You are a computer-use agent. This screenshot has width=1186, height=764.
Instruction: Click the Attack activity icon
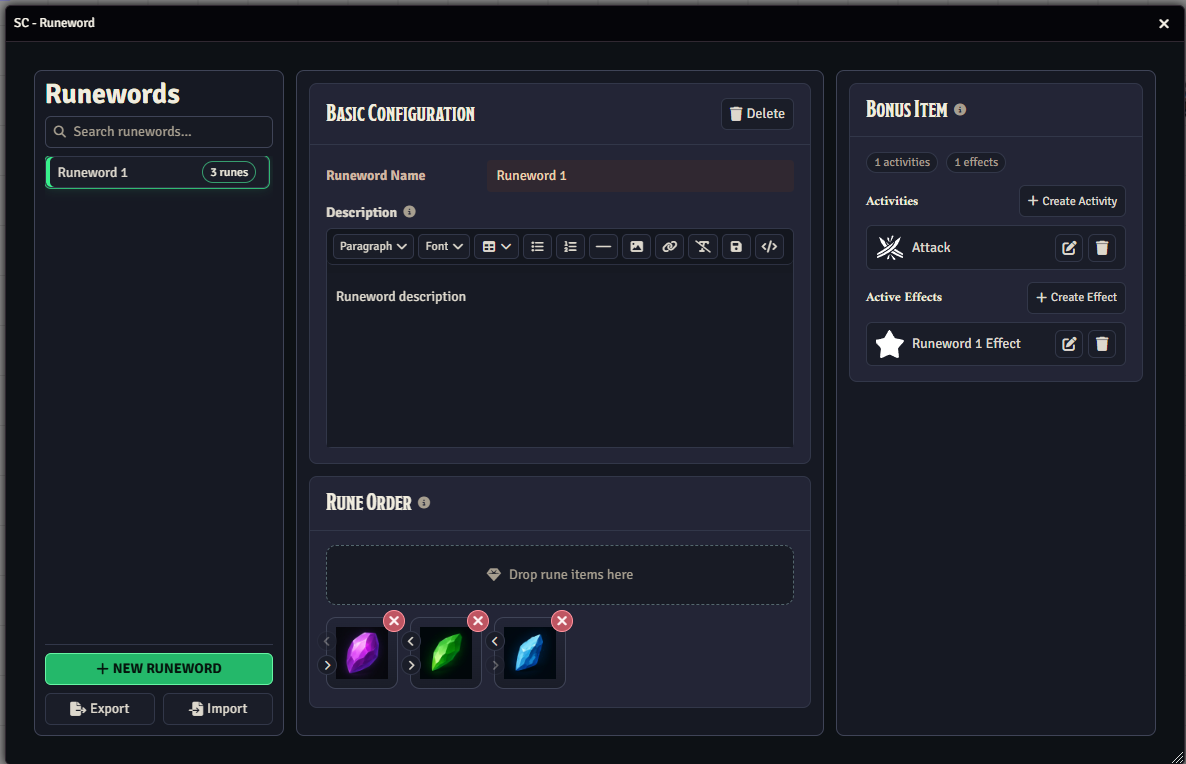tap(890, 248)
